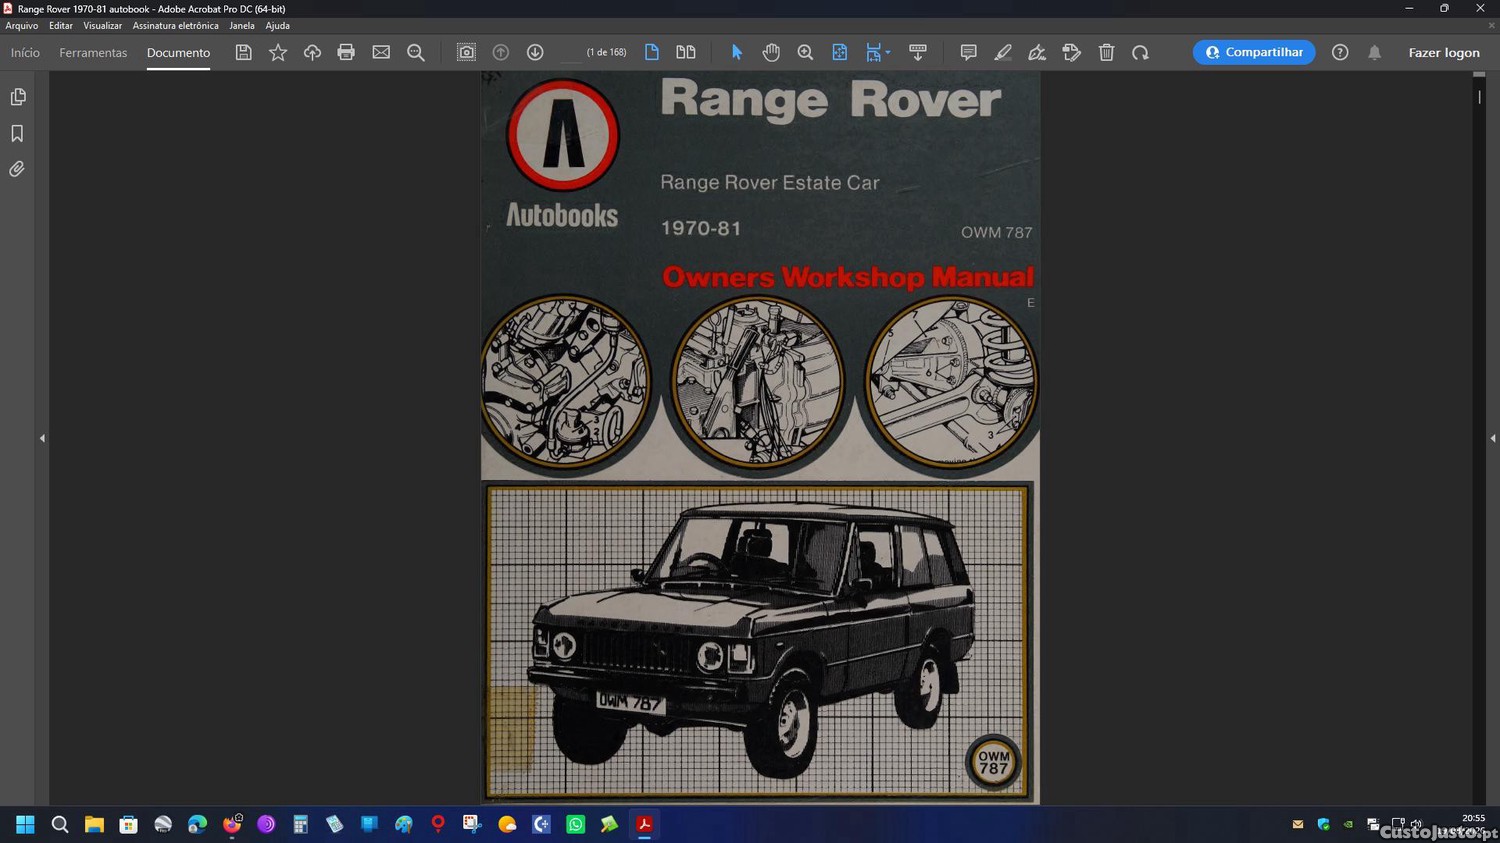Open the bookmarks panel icon

pos(18,133)
